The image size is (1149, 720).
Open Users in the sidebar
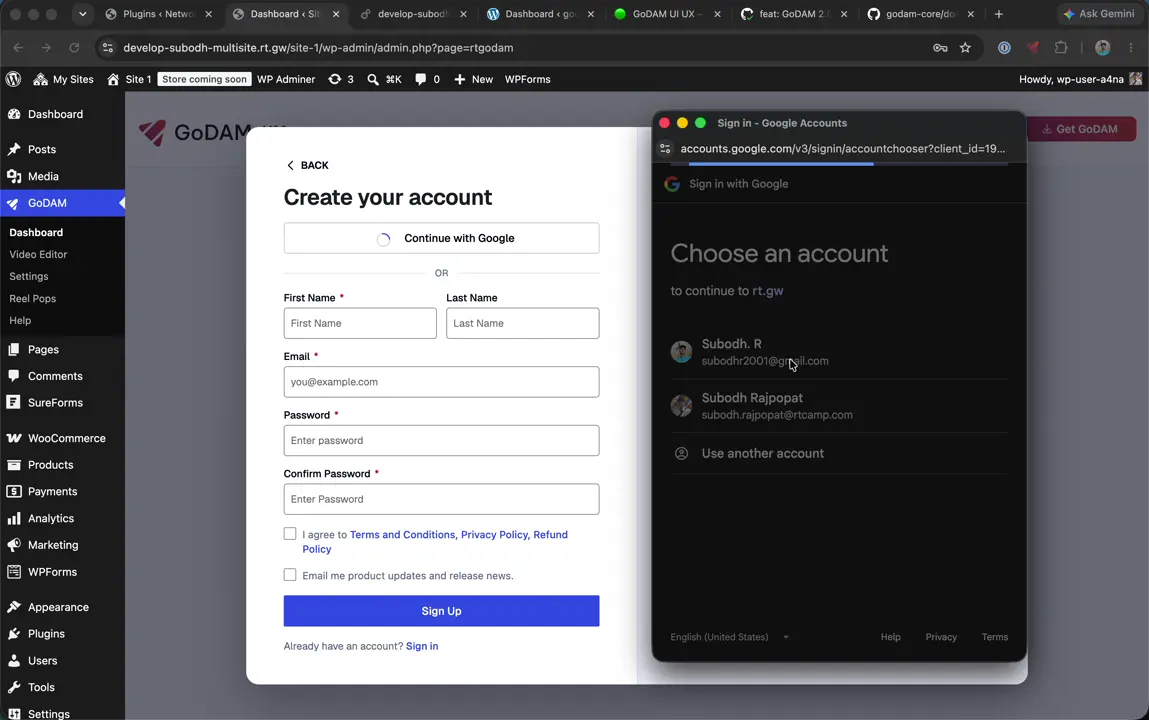(43, 661)
